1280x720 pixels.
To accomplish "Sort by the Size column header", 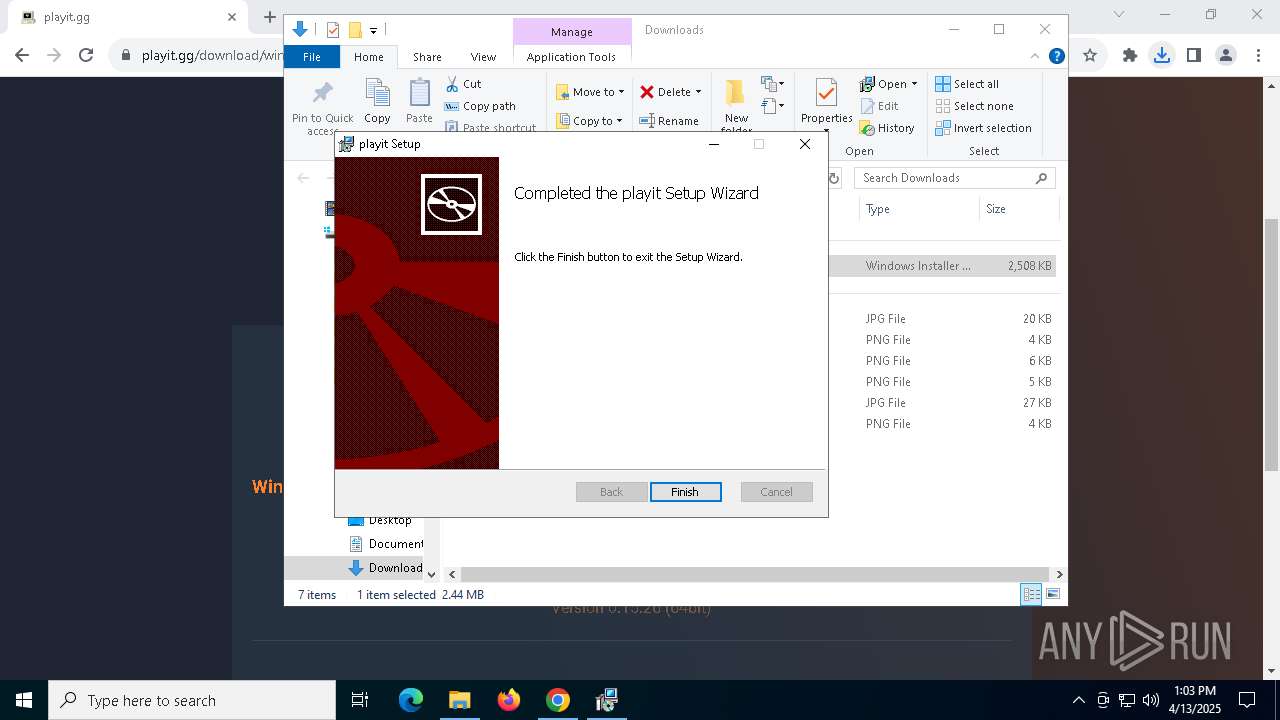I will point(1018,209).
